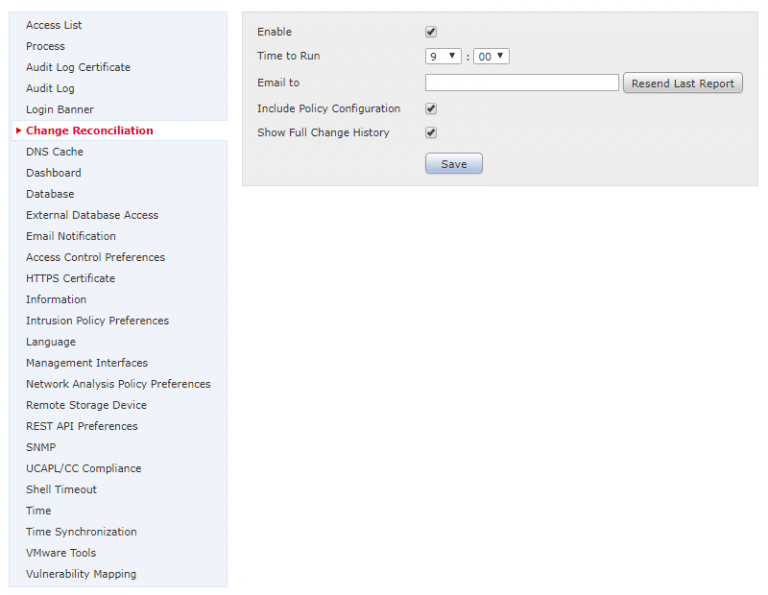Open the Audit Log settings

tap(50, 88)
